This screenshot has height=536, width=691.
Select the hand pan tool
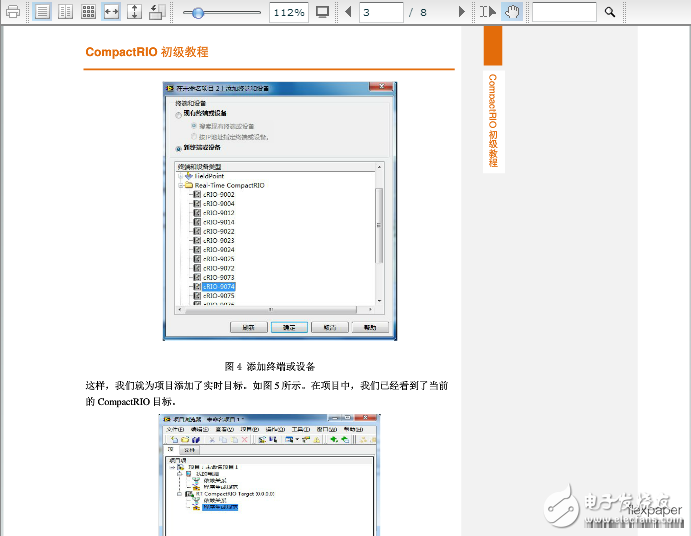(512, 11)
